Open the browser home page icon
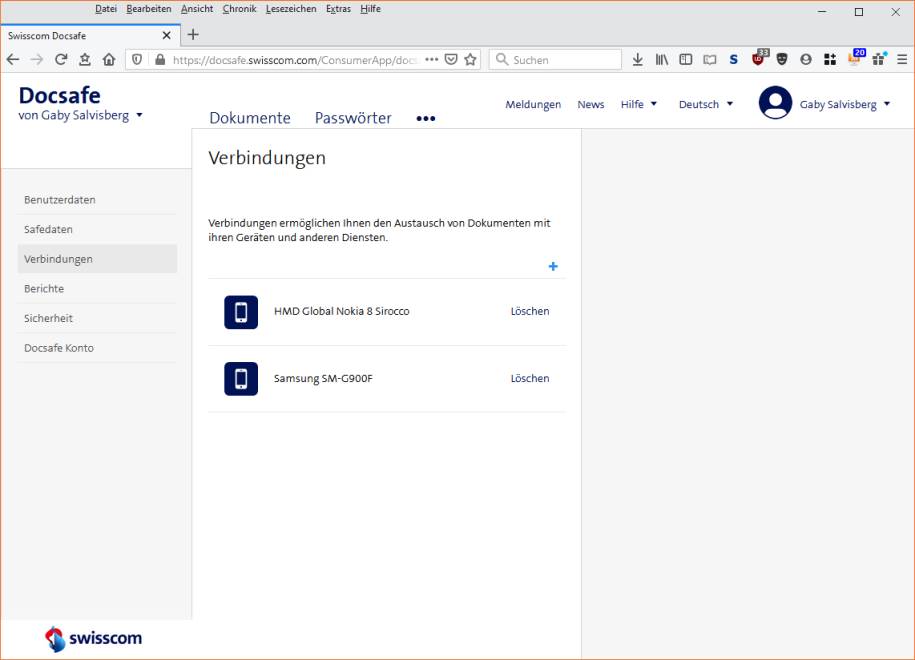 (x=109, y=60)
